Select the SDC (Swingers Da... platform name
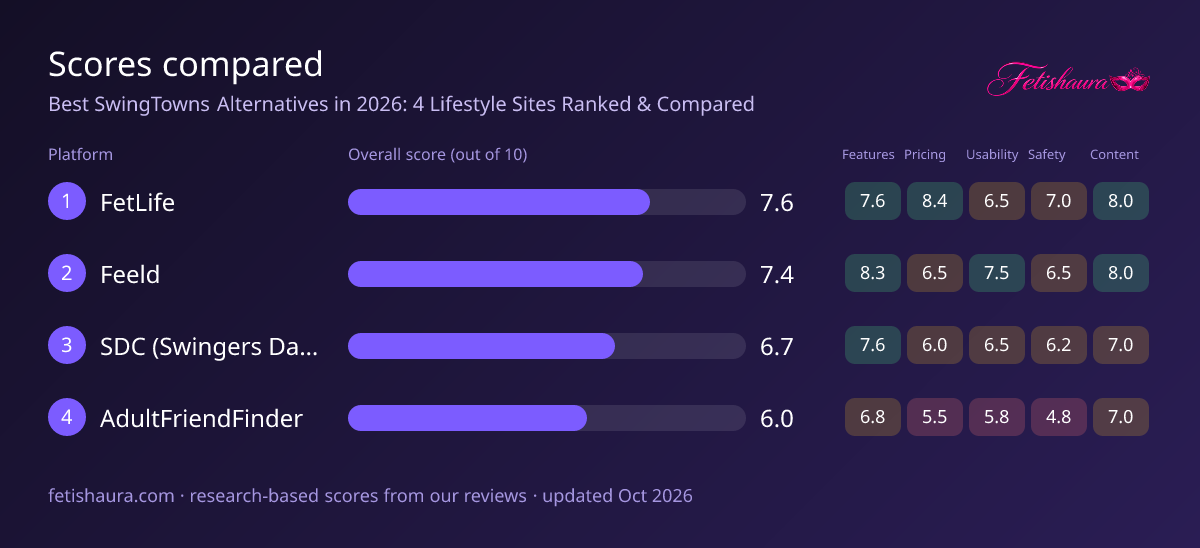The height and width of the screenshot is (548, 1200). coord(209,346)
